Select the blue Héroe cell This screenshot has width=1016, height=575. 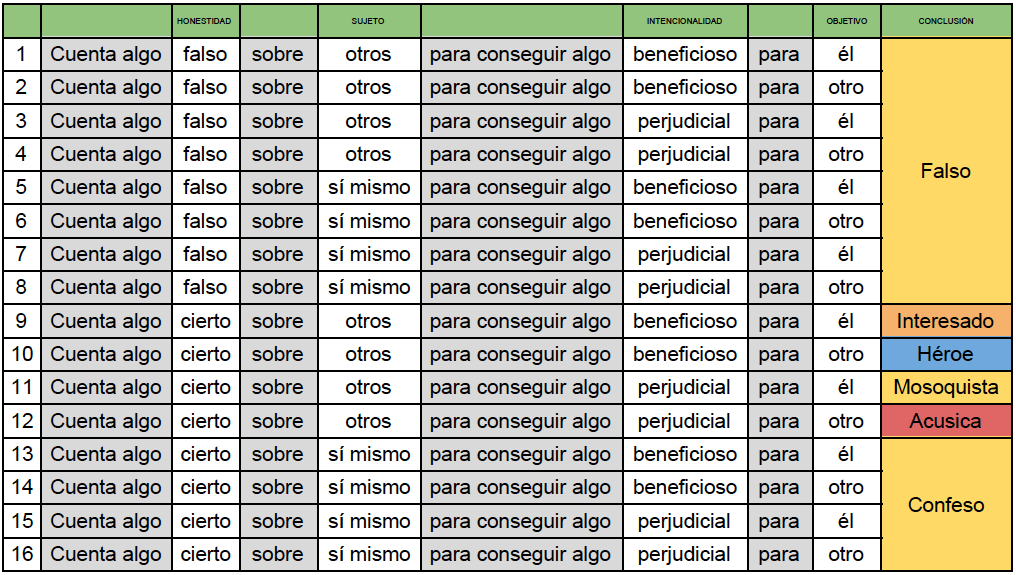[945, 354]
